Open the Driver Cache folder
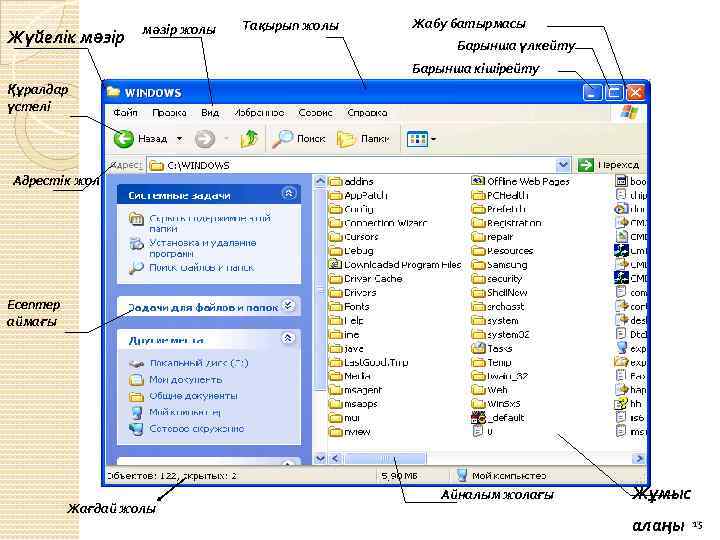Screen dimensions: 720x540 coord(366,279)
